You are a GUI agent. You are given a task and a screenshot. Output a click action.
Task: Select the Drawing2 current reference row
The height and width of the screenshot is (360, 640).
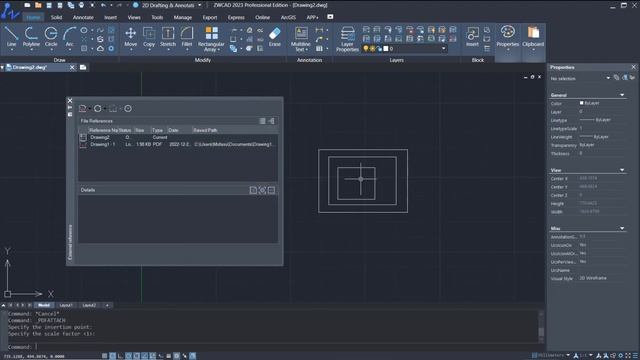pyautogui.click(x=178, y=138)
